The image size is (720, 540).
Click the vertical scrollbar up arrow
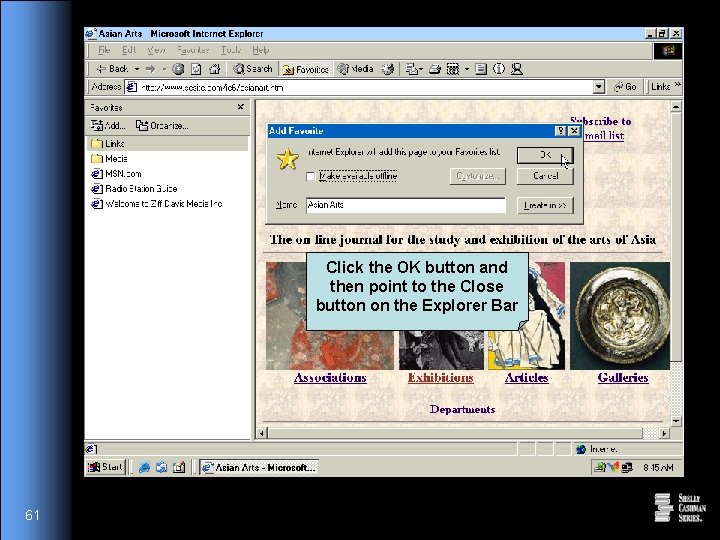[x=676, y=107]
